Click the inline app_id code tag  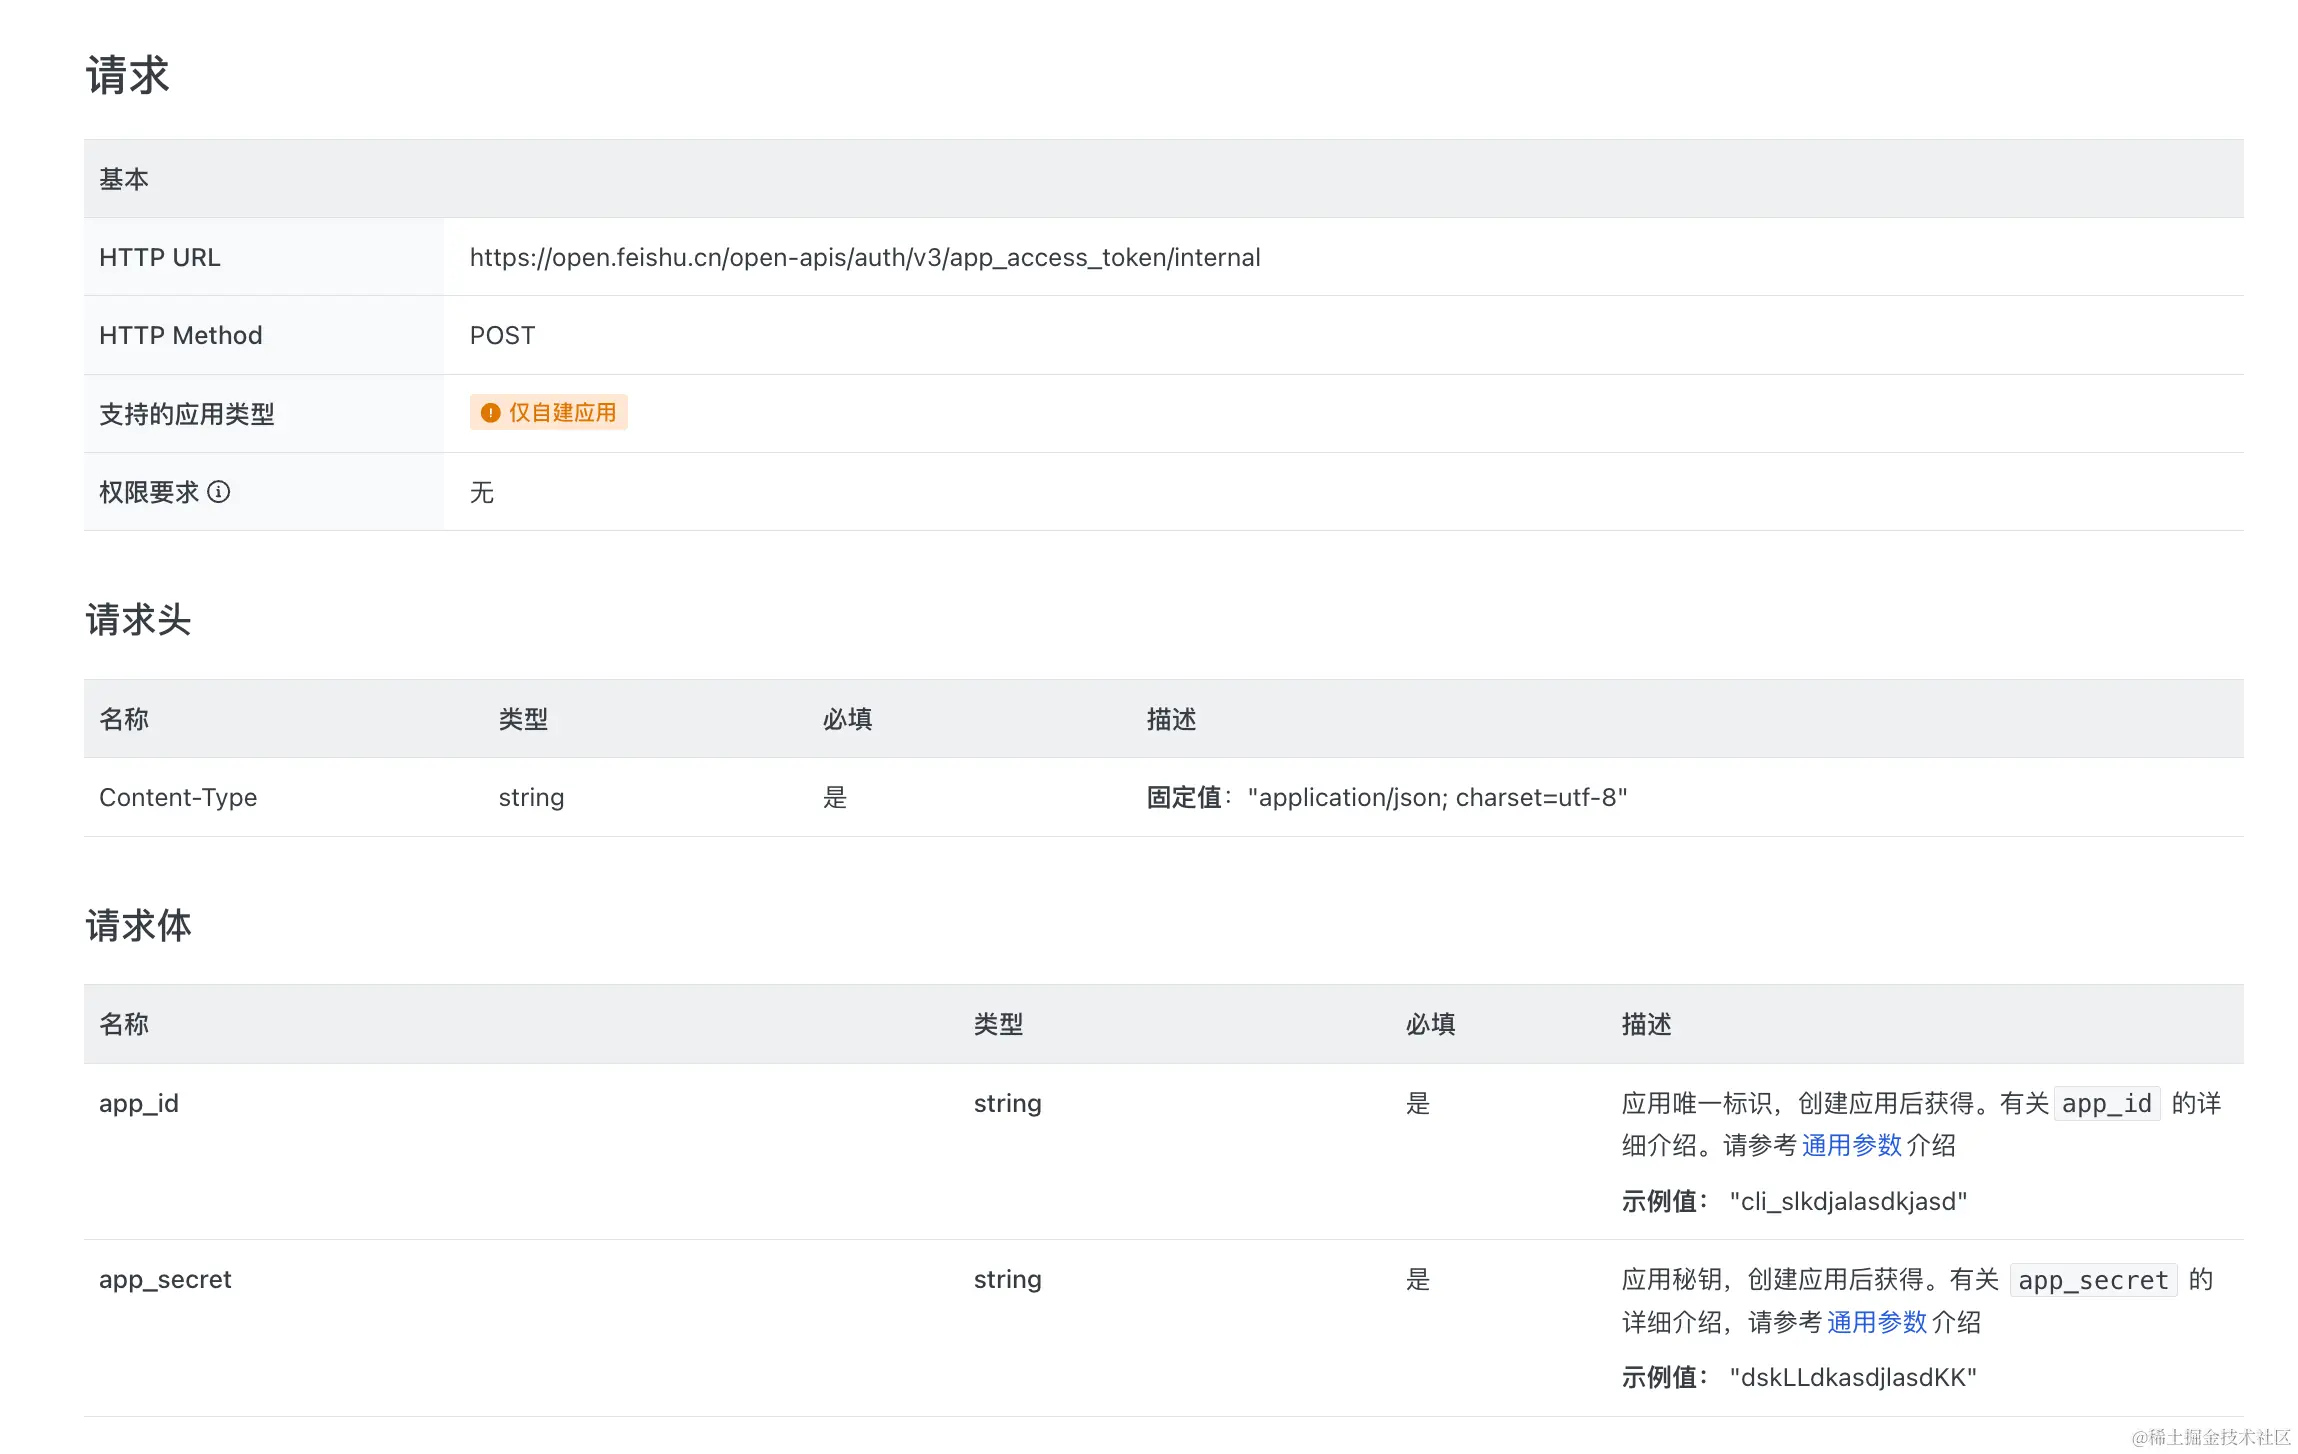2106,1104
